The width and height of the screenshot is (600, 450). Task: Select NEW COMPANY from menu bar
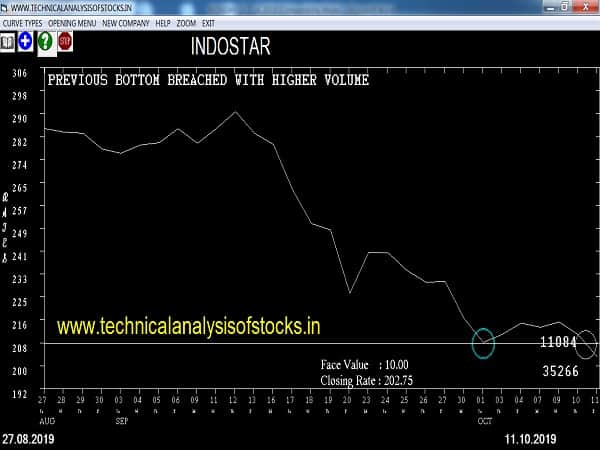(126, 22)
